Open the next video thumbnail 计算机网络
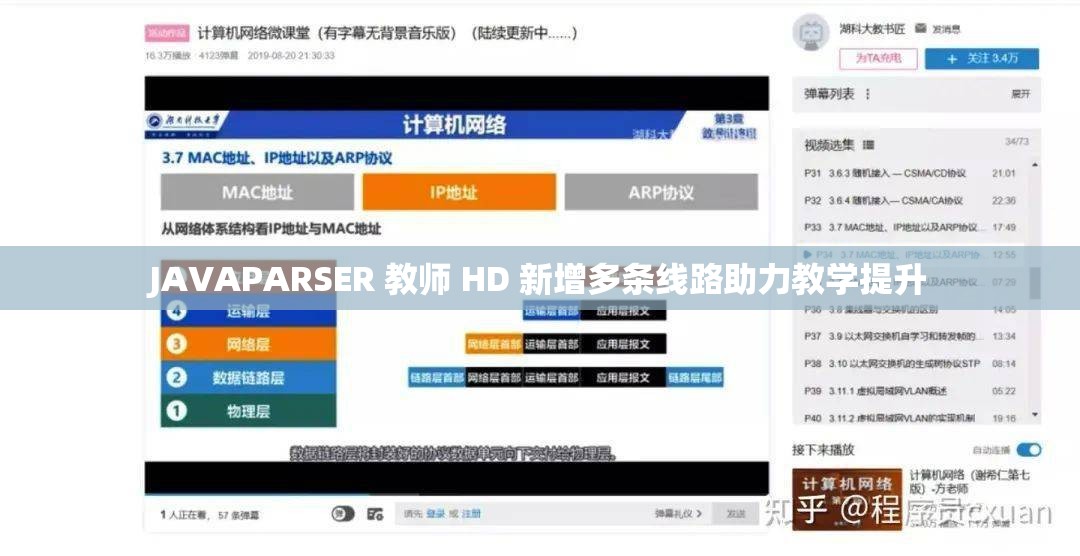 (847, 500)
